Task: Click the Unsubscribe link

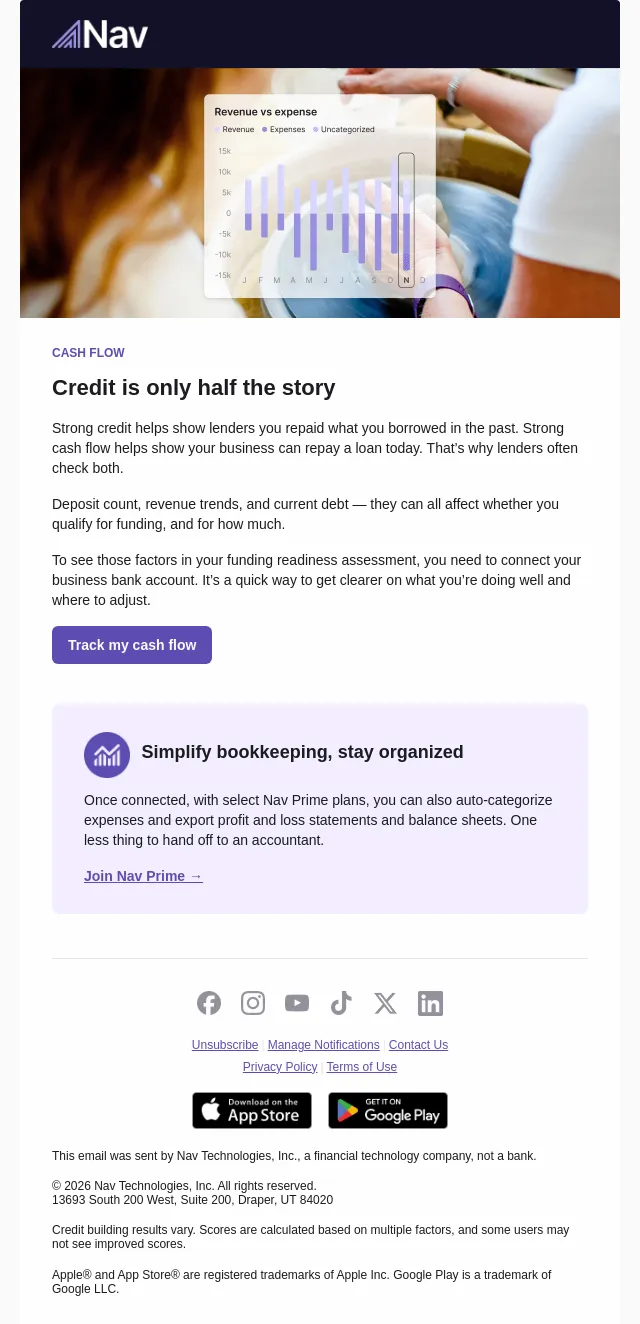Action: [225, 1045]
